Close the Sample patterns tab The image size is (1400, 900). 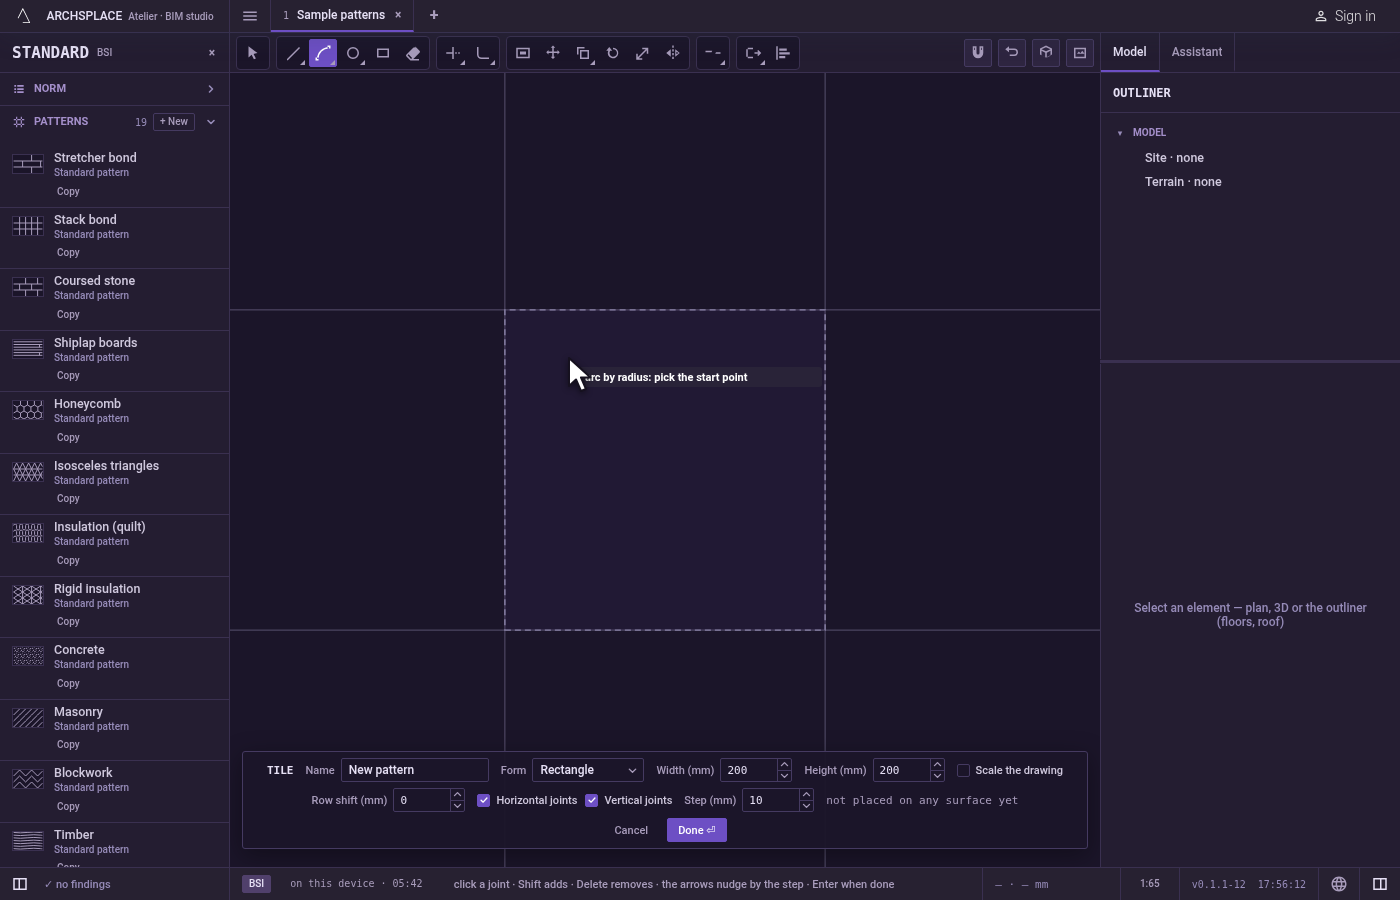pos(398,15)
